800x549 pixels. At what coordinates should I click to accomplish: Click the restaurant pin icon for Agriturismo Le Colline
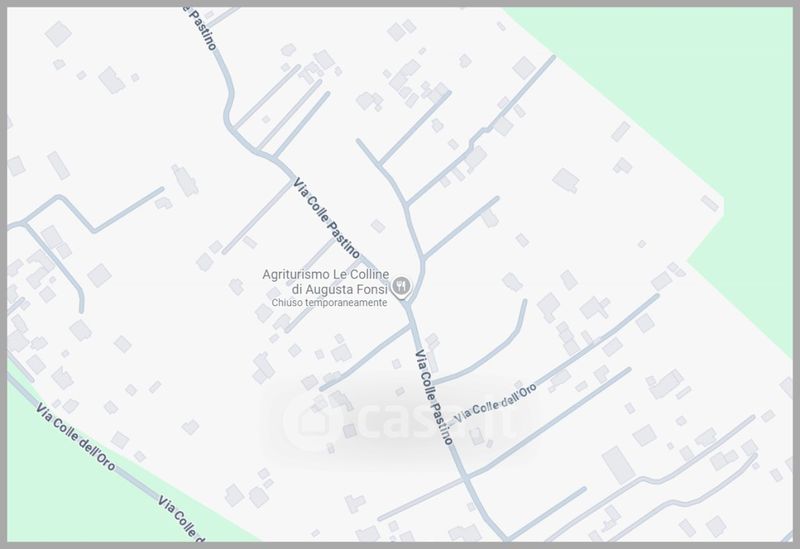point(402,287)
